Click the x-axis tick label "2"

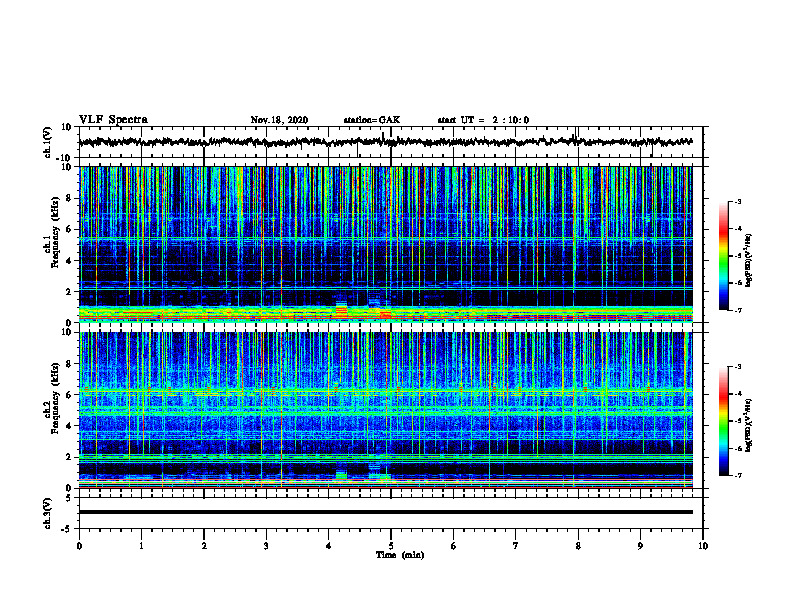[204, 546]
